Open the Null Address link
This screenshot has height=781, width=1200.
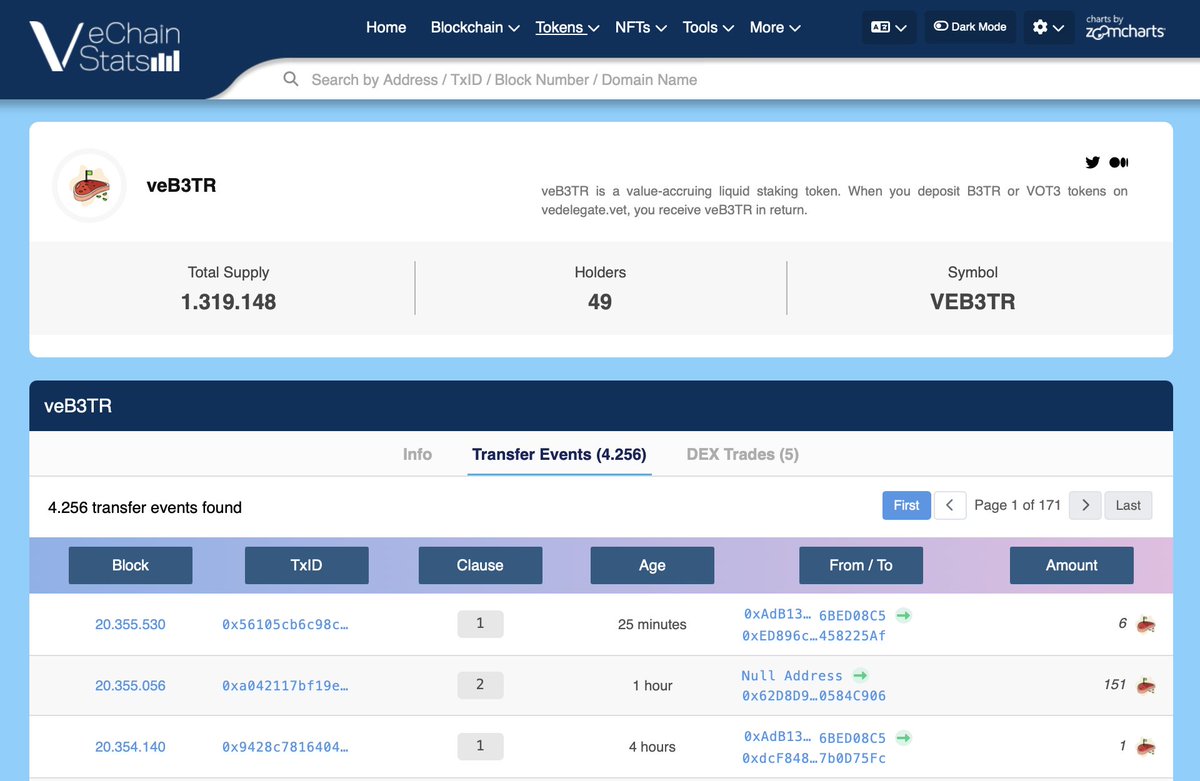pos(792,676)
